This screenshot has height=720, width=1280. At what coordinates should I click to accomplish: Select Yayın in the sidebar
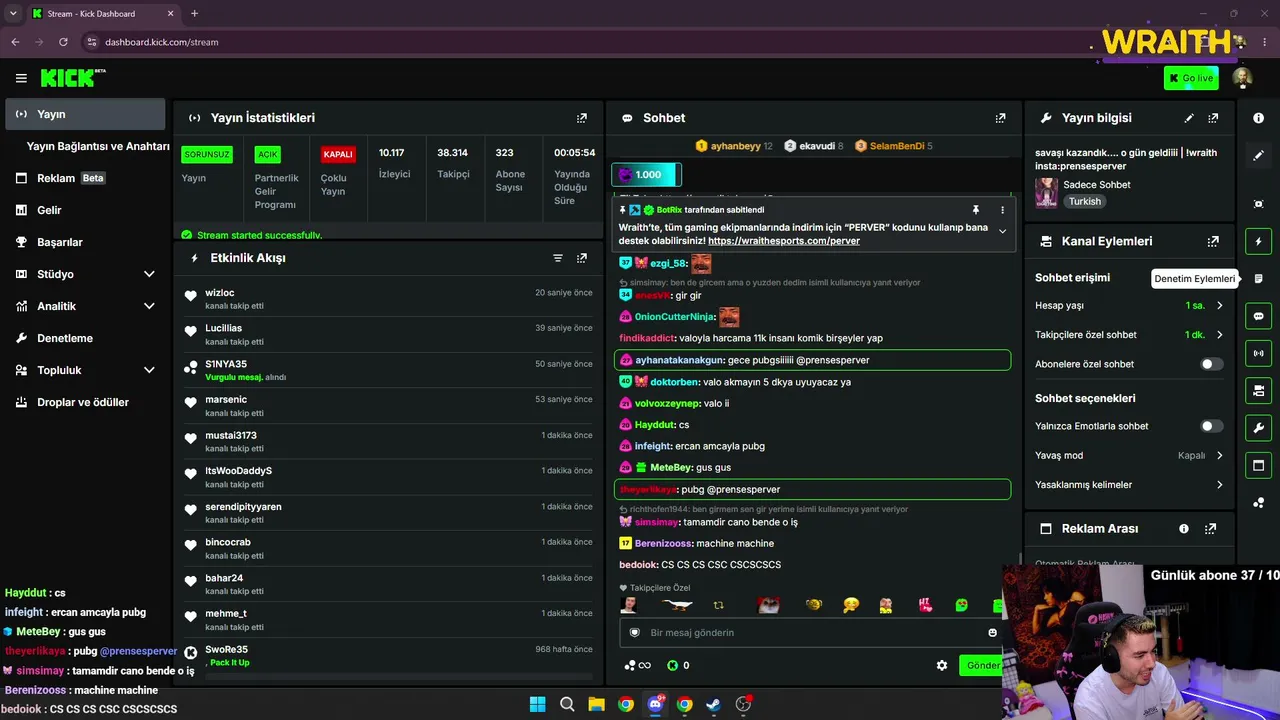click(x=85, y=114)
